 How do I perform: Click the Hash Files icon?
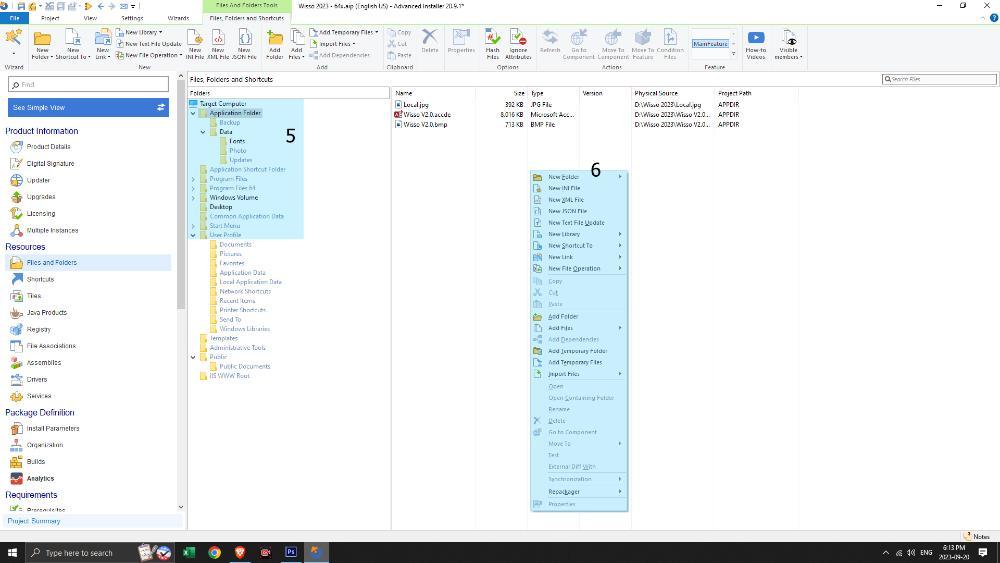(492, 43)
